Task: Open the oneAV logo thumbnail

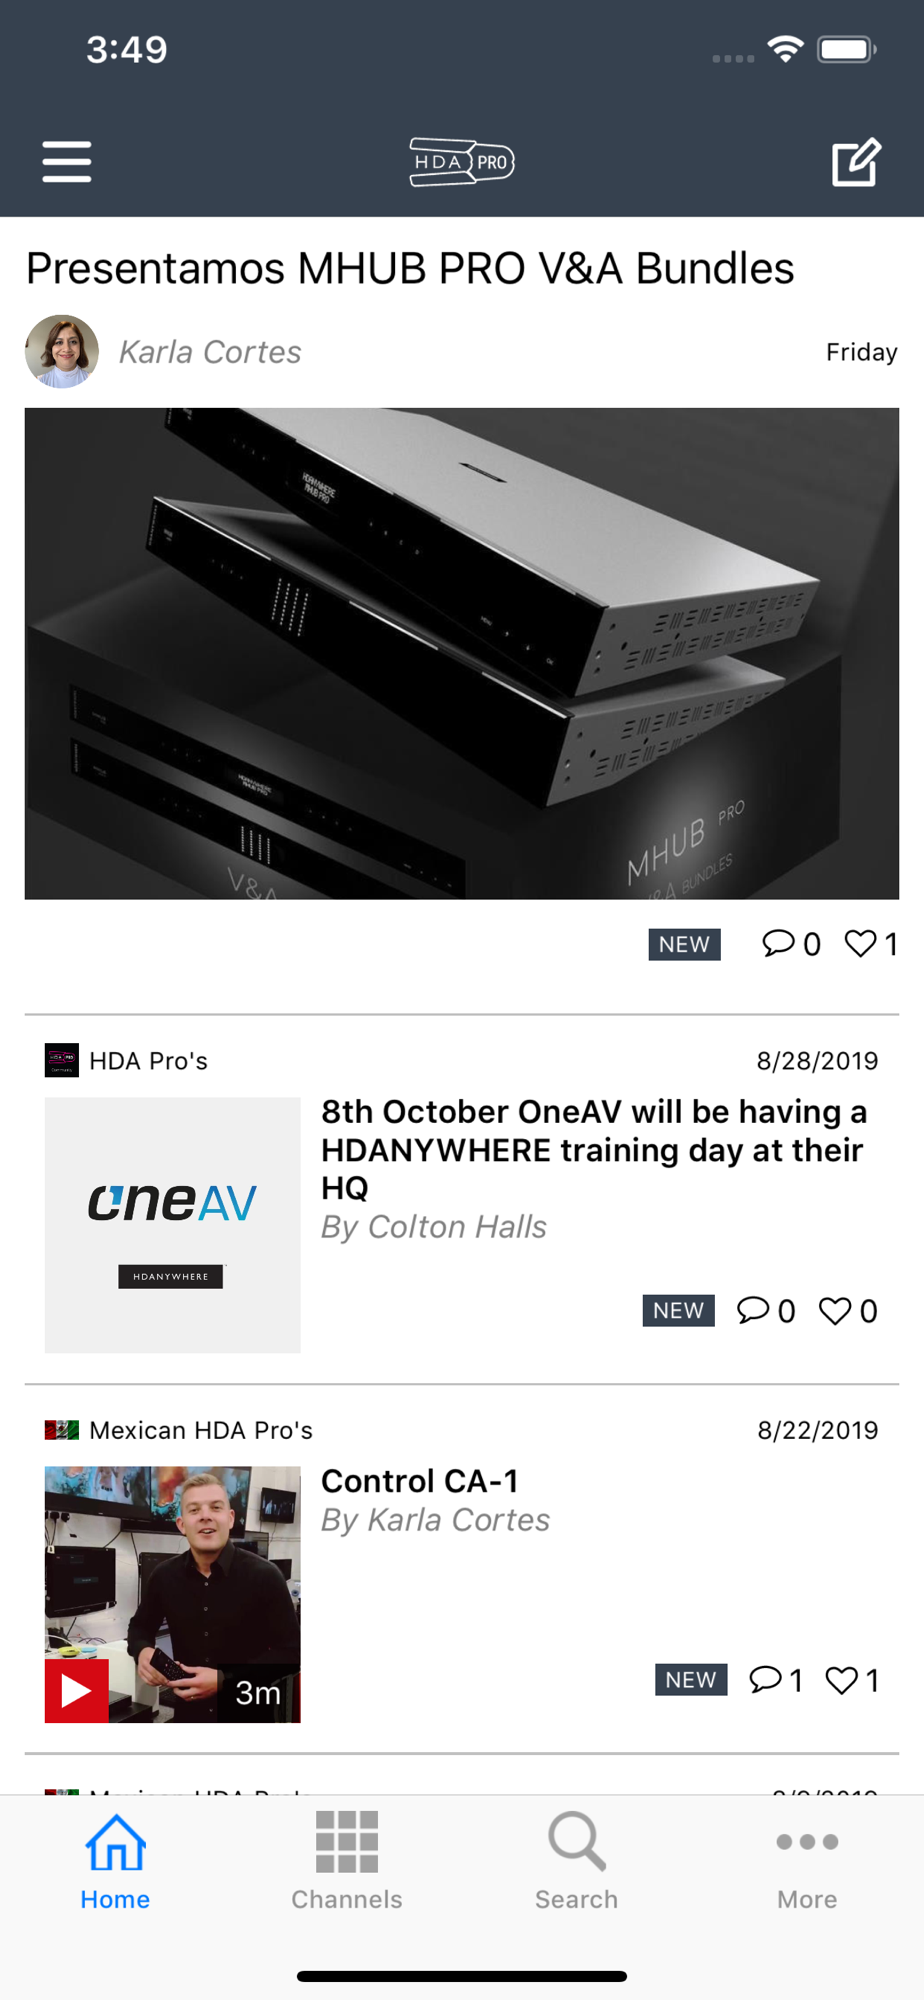Action: pyautogui.click(x=173, y=1225)
